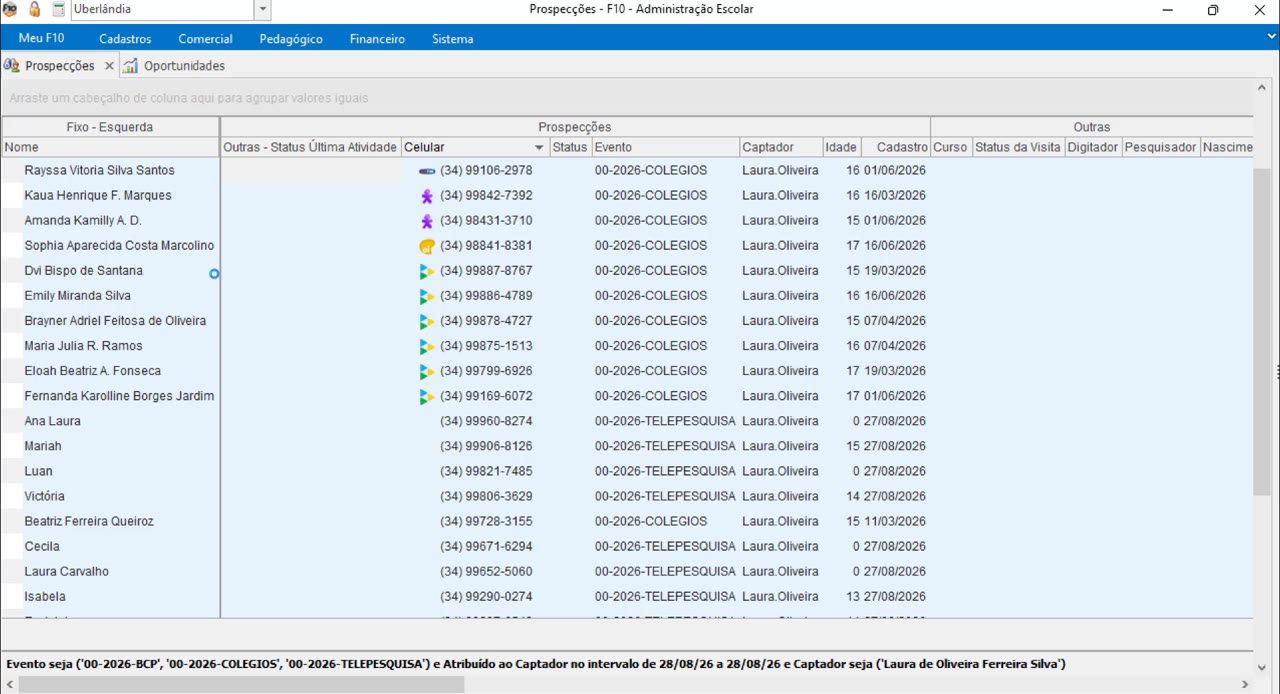Screen dimensions: 1280x694
Task: Click carrier icon beside (34) 99799-6926
Action: 427,371
